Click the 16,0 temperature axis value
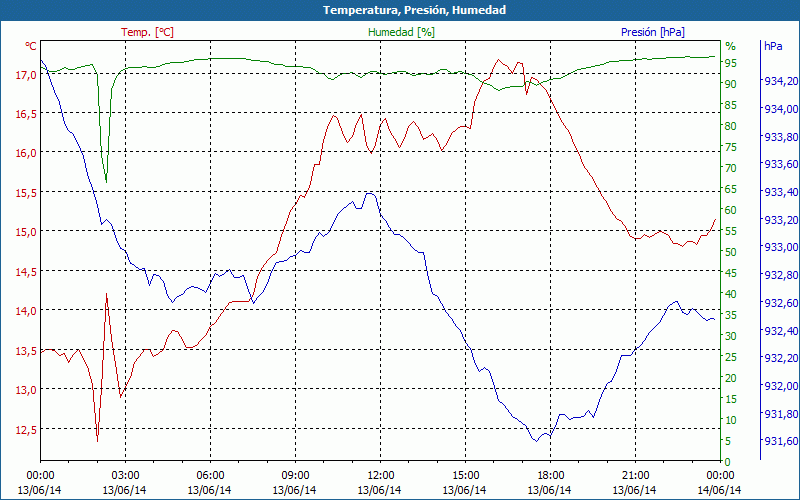 pyautogui.click(x=25, y=153)
